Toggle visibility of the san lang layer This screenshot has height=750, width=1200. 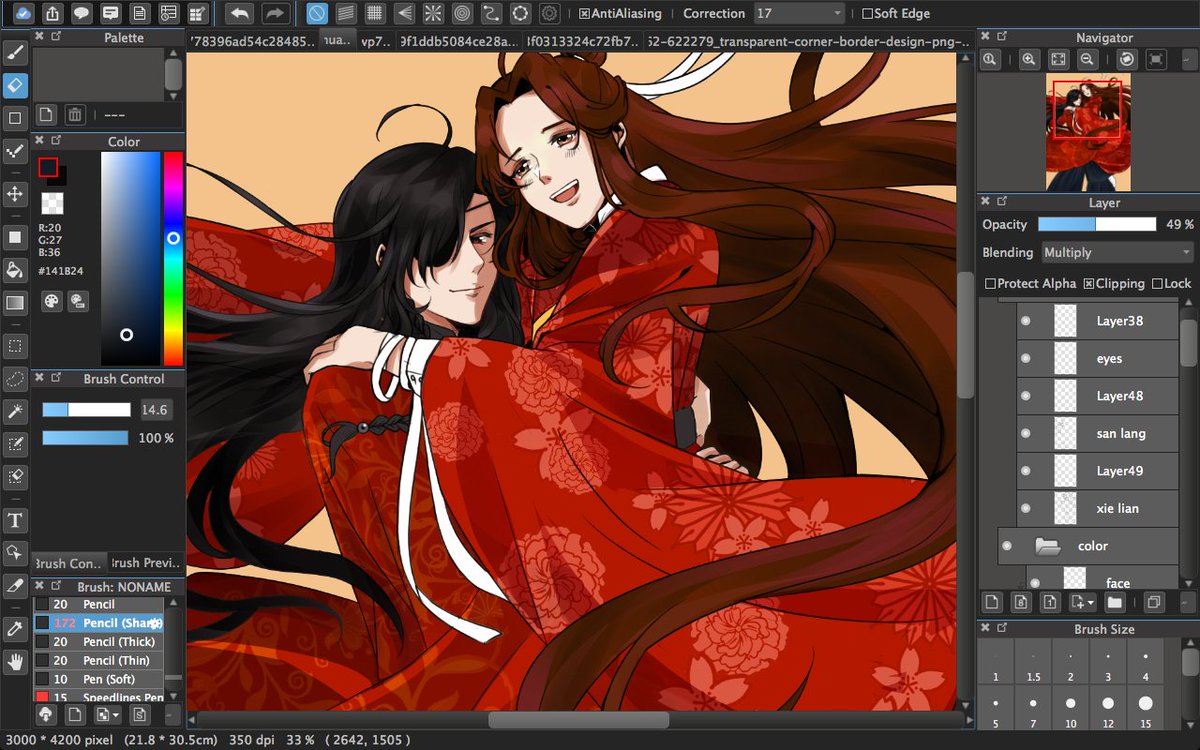click(x=1025, y=434)
